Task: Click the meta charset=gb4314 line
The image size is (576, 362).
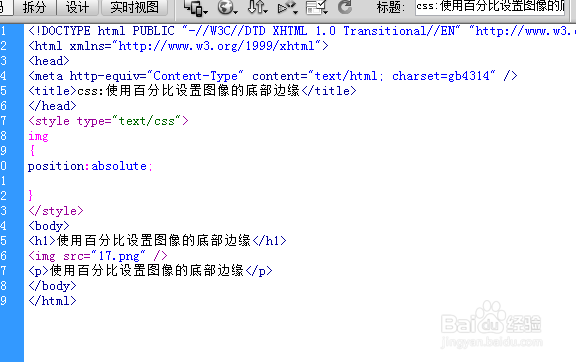Action: [273, 76]
